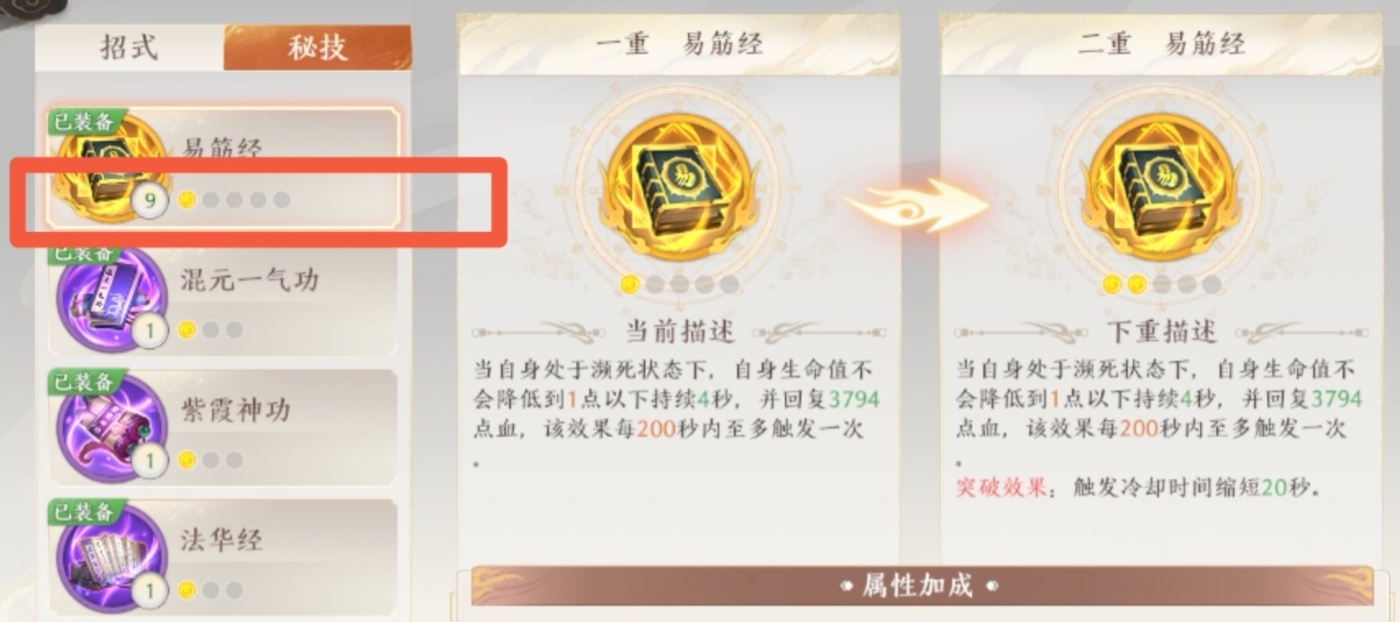This screenshot has height=622, width=1400.
Task: Click the 已装备 tag on 法华经
Action: (85, 512)
